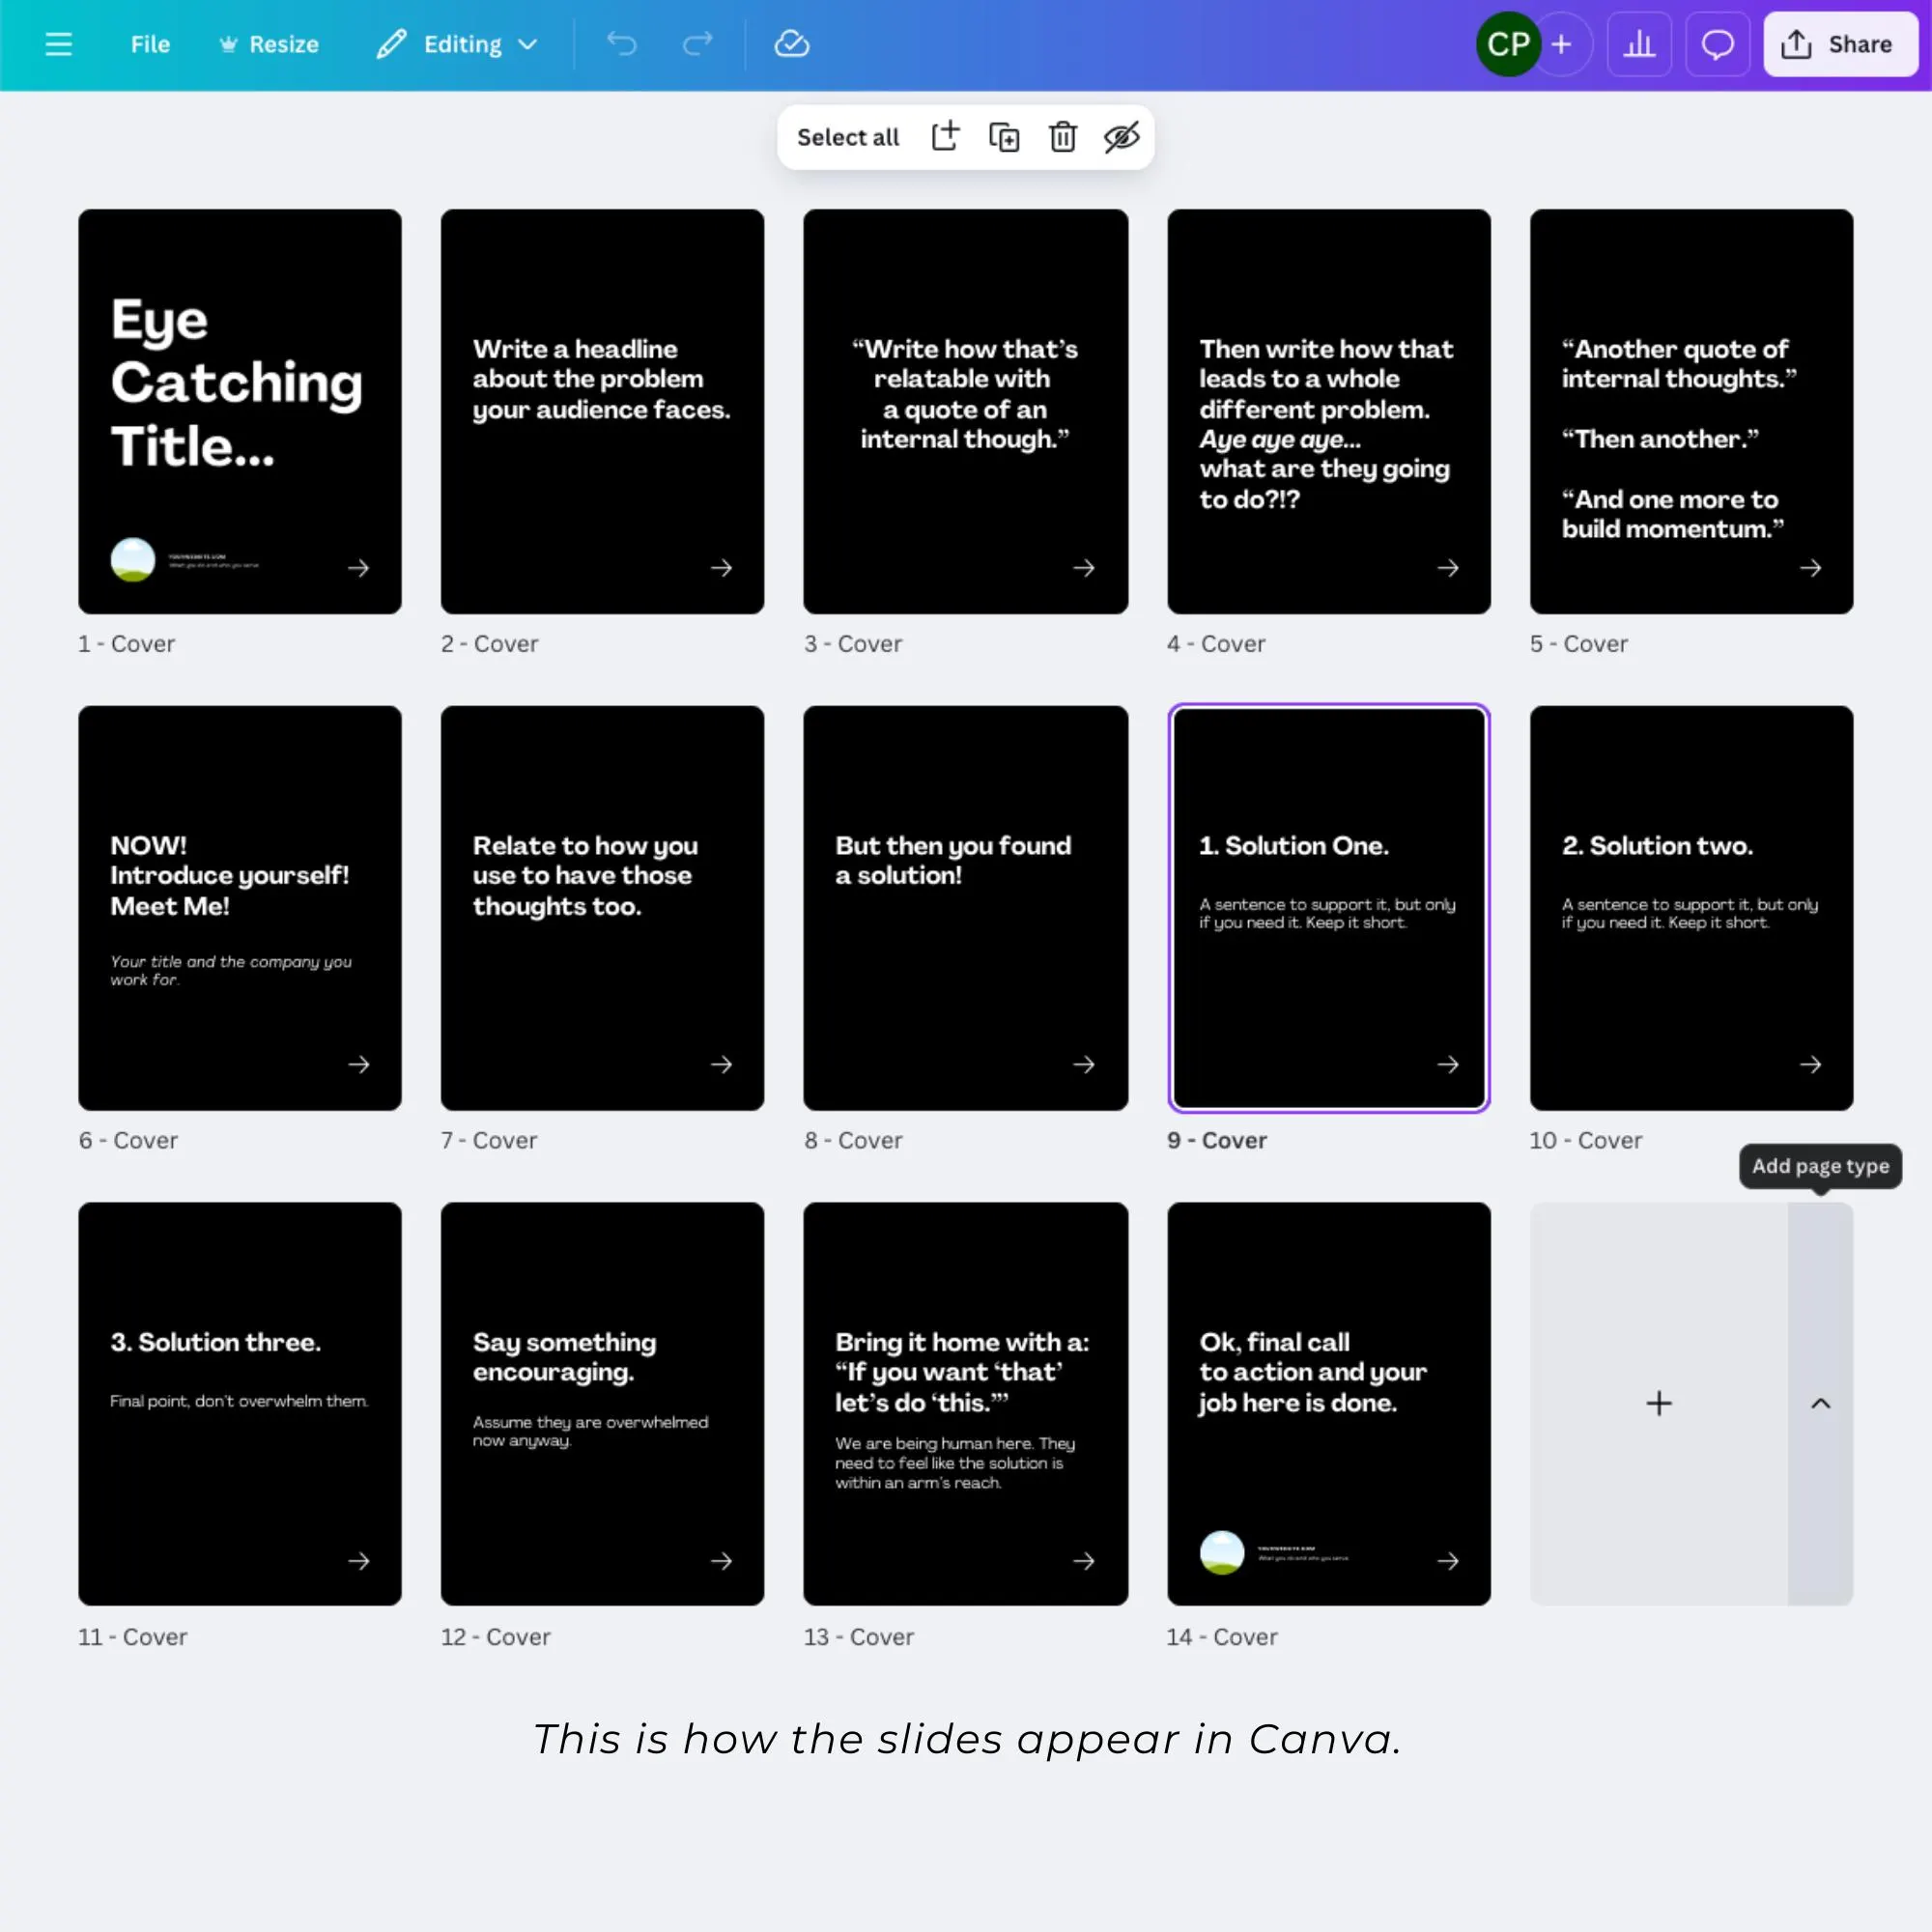Select the Bring it home slide
The height and width of the screenshot is (1932, 1932).
pyautogui.click(x=966, y=1404)
